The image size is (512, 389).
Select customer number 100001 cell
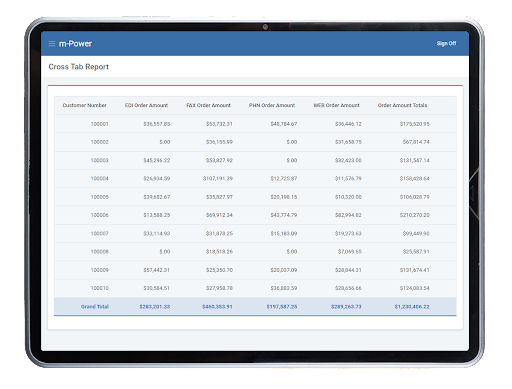tap(100, 124)
